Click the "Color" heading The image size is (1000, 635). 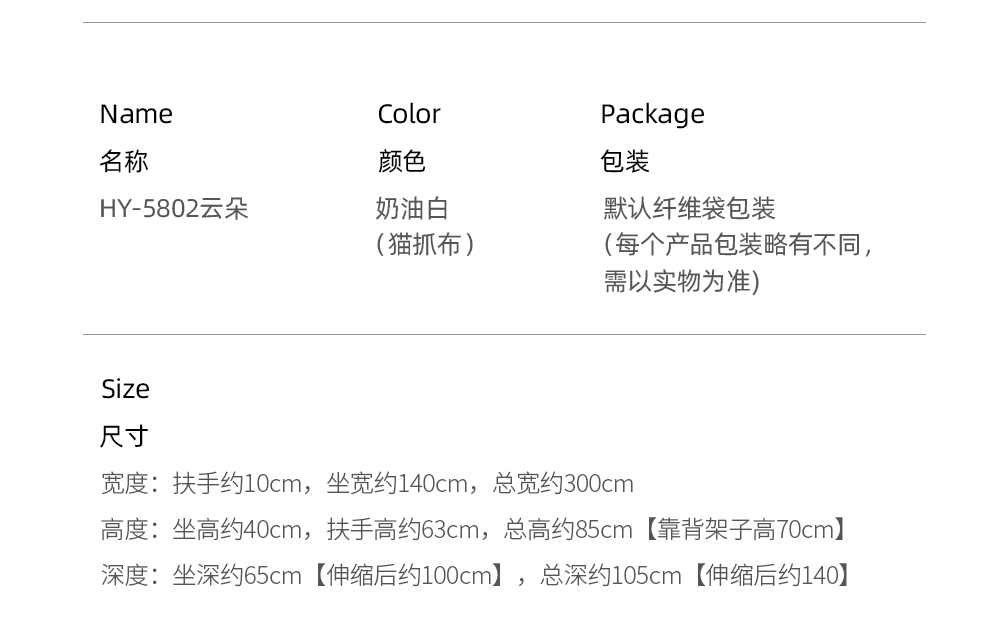click(409, 114)
